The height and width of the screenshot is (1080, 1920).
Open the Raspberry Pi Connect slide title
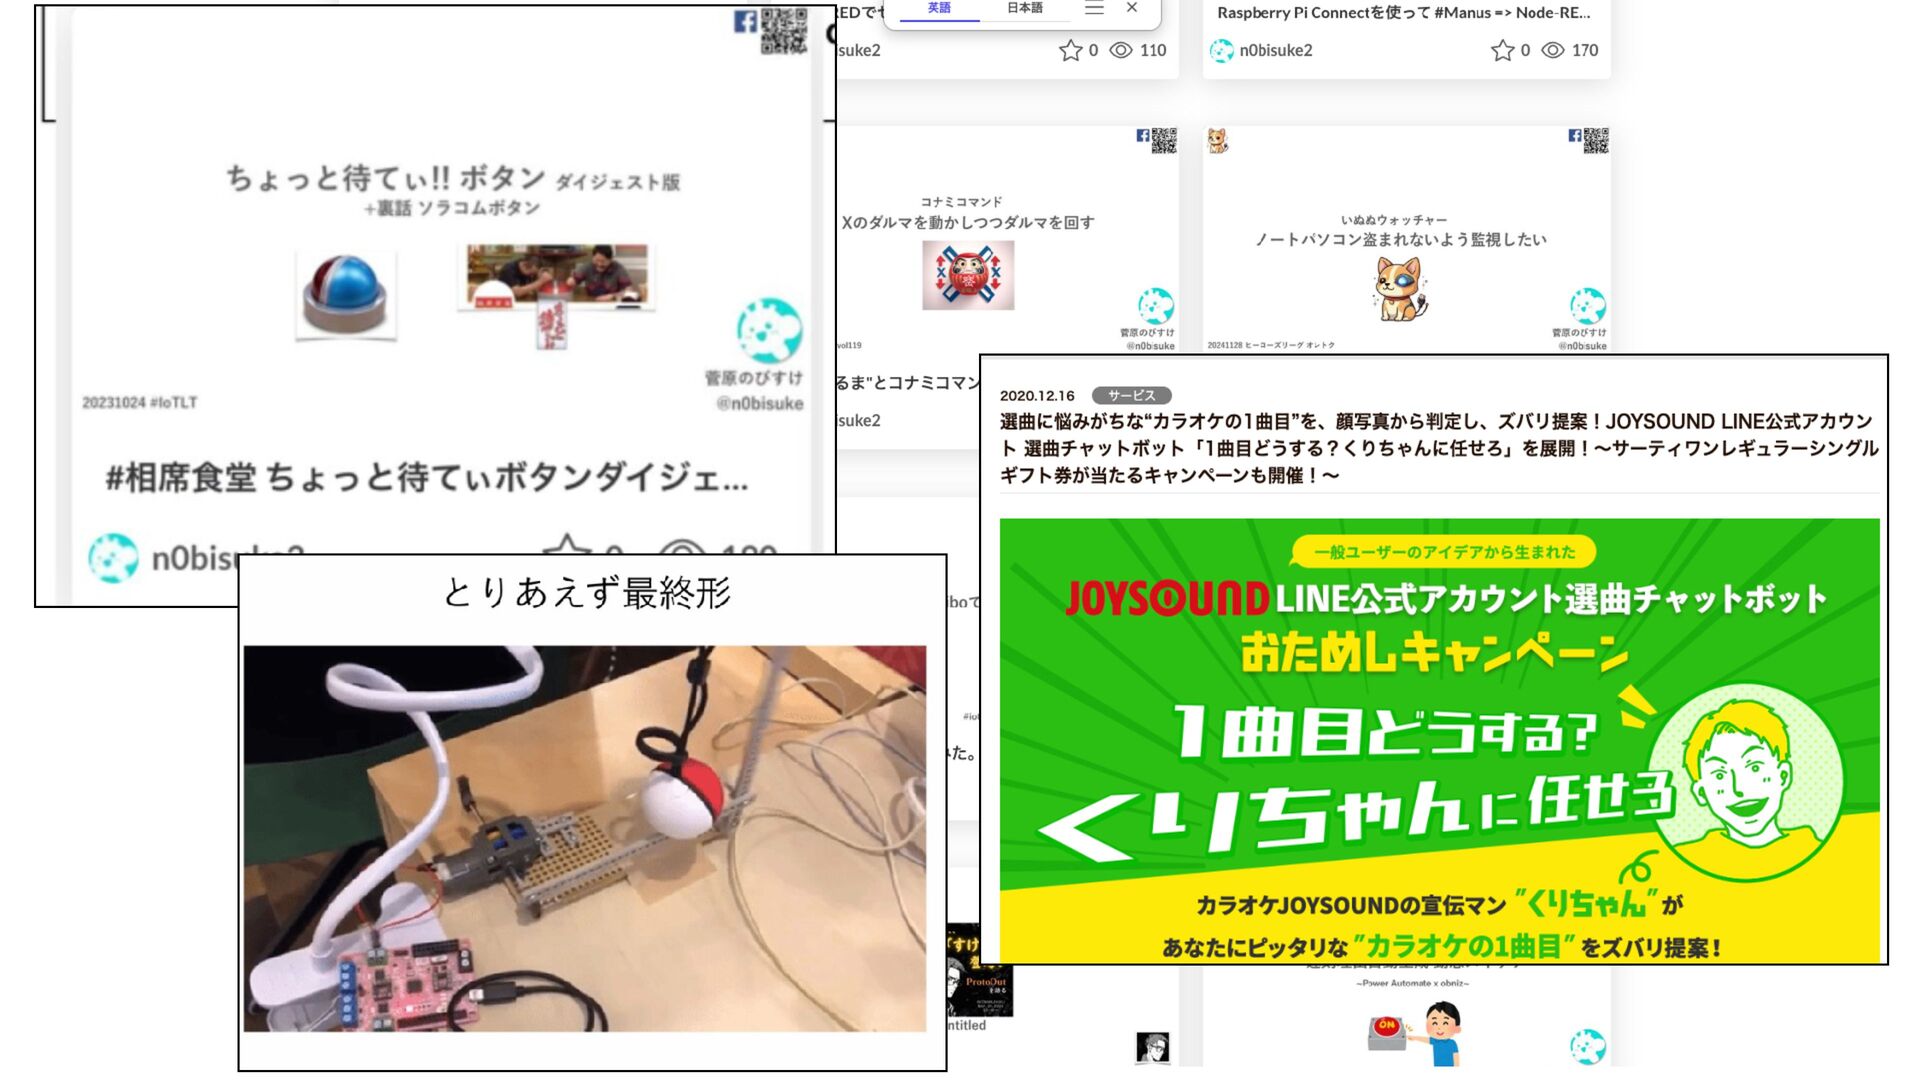pyautogui.click(x=1402, y=13)
